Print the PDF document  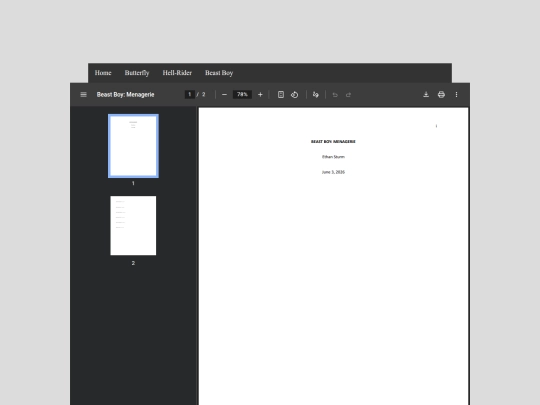441,94
